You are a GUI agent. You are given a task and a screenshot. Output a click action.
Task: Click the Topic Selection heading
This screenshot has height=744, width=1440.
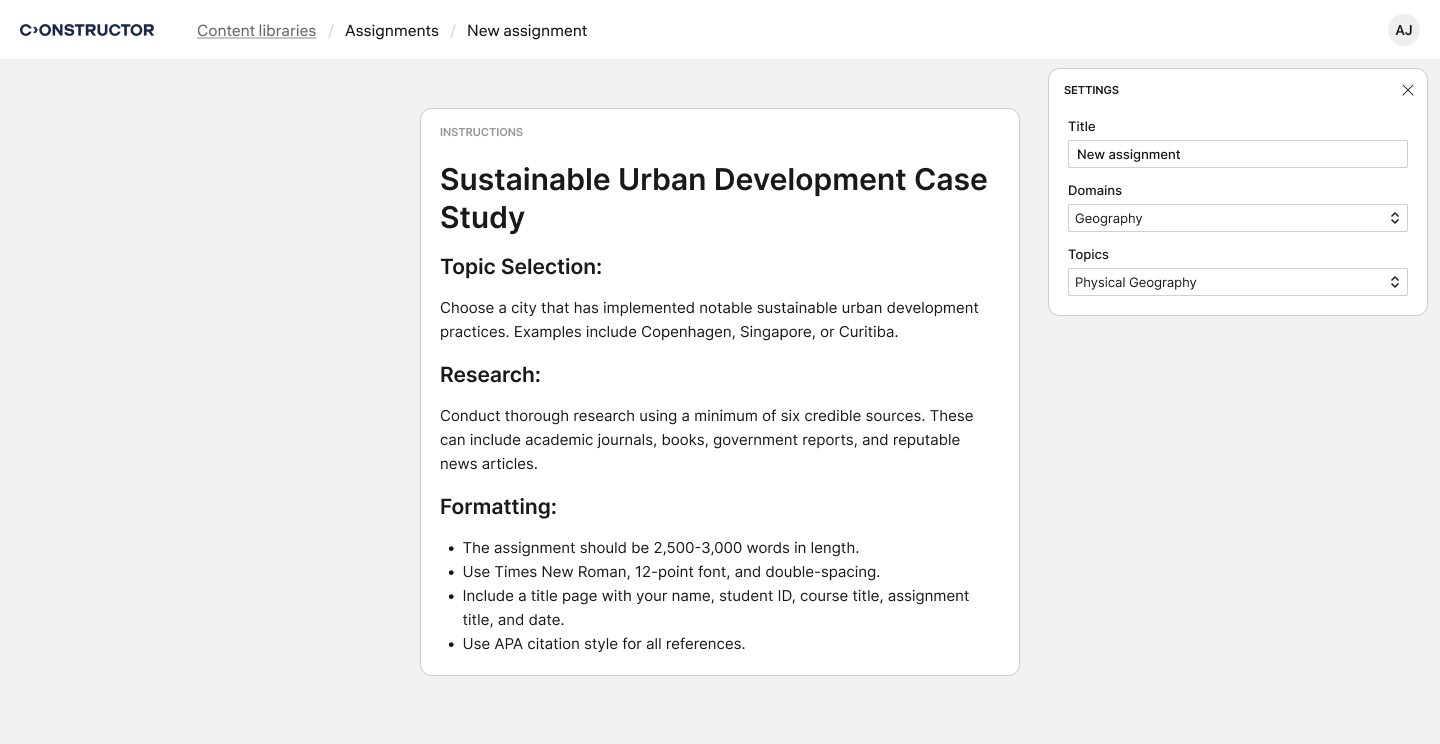click(520, 267)
